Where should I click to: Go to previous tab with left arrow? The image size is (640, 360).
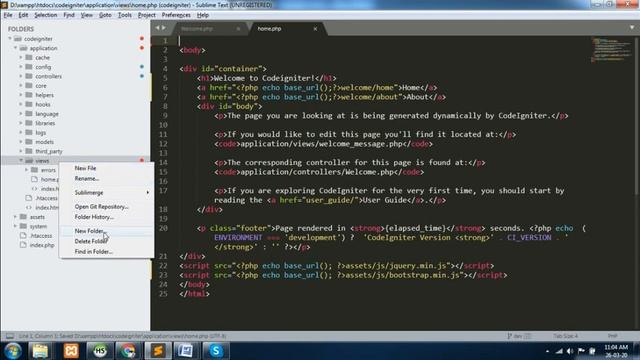pos(157,28)
